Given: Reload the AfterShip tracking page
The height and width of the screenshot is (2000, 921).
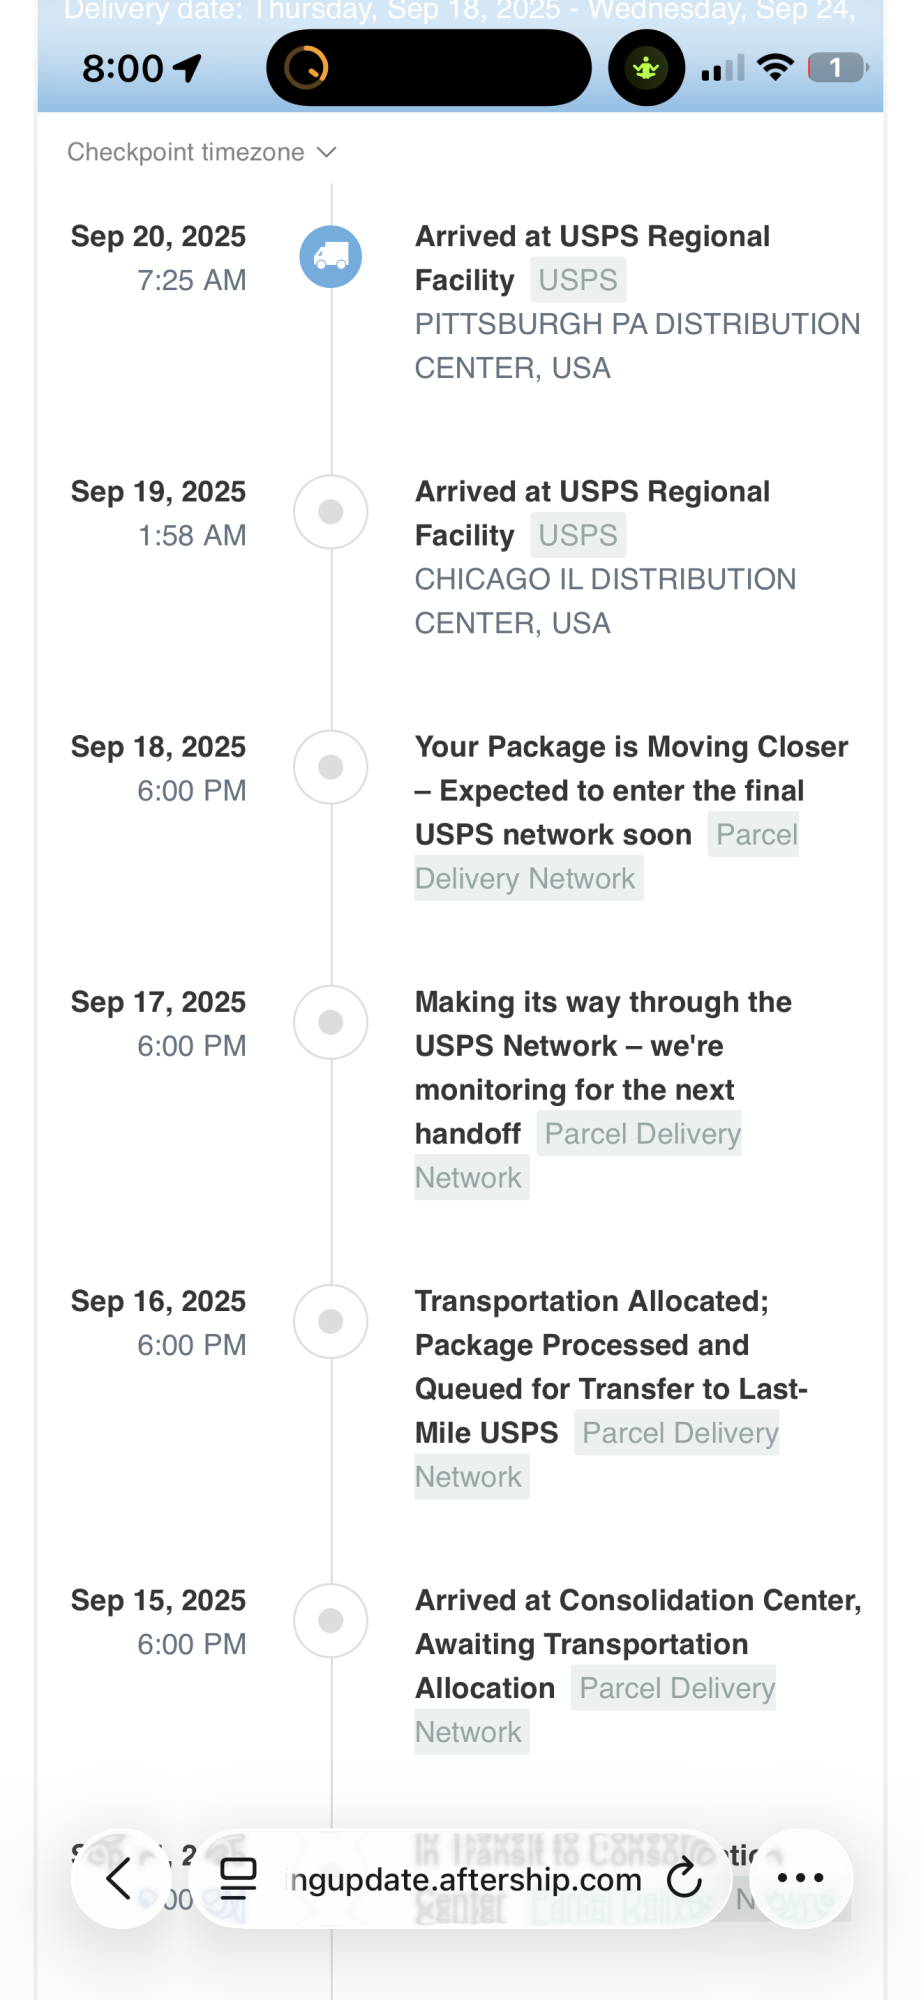Looking at the screenshot, I should point(685,1878).
